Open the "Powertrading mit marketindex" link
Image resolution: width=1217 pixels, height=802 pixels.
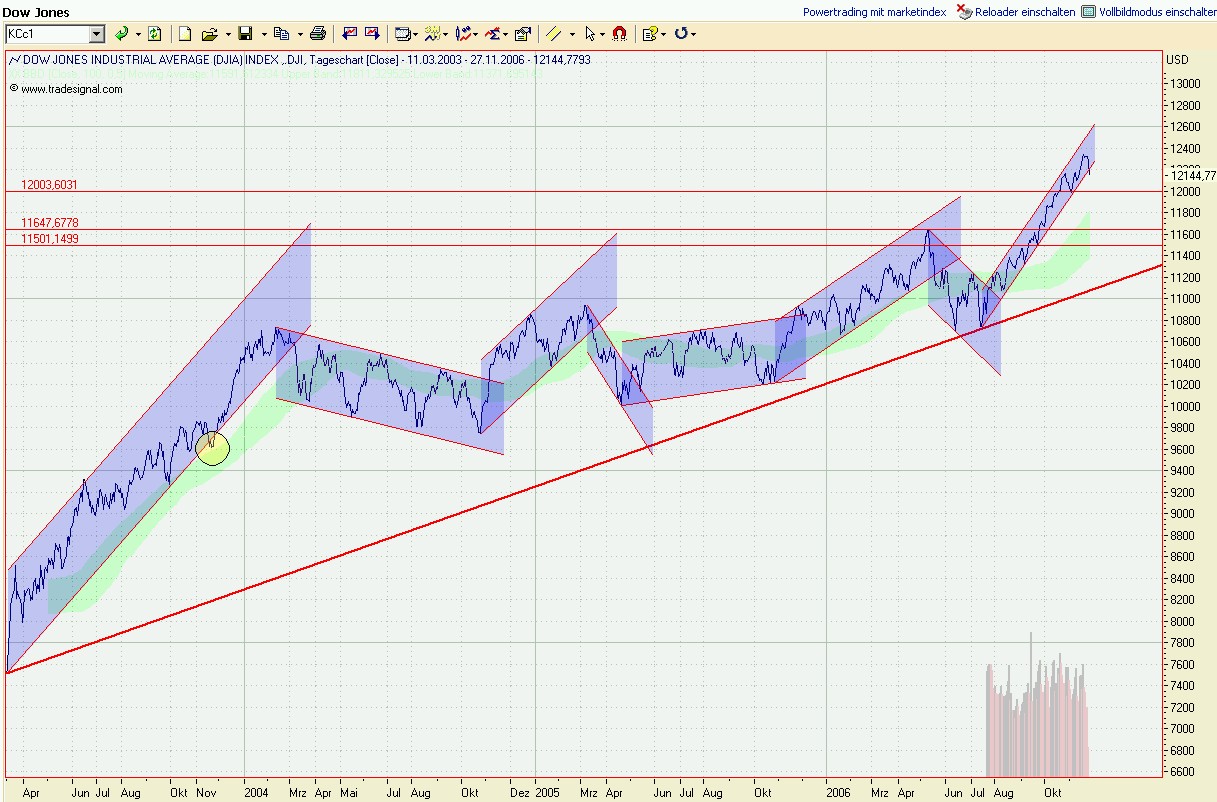point(874,12)
